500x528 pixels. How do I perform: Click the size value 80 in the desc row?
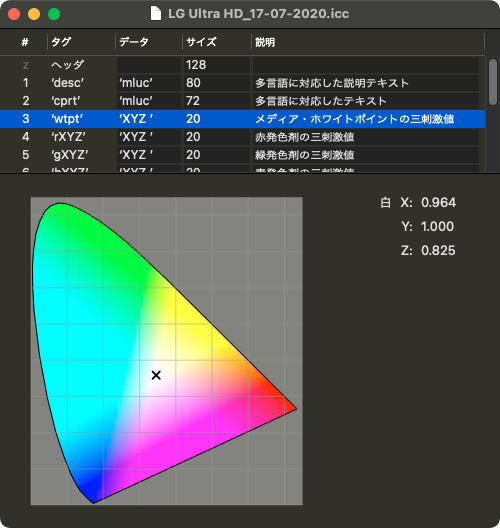(193, 83)
